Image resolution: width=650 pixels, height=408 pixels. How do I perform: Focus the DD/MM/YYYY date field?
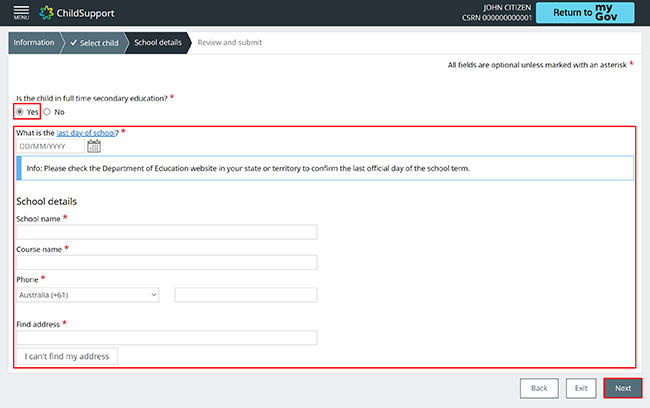[50, 146]
